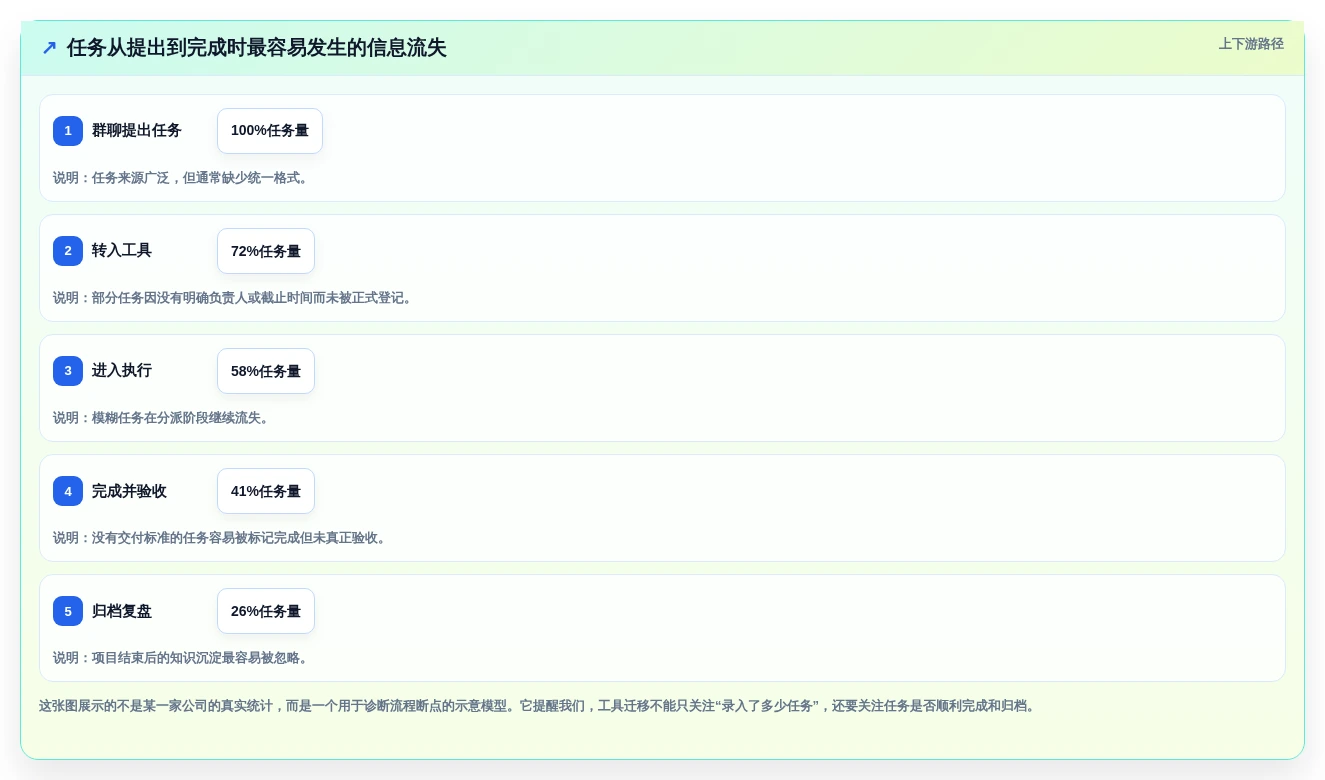The height and width of the screenshot is (780, 1325).
Task: Click the 58%任务量 pill
Action: click(x=266, y=371)
